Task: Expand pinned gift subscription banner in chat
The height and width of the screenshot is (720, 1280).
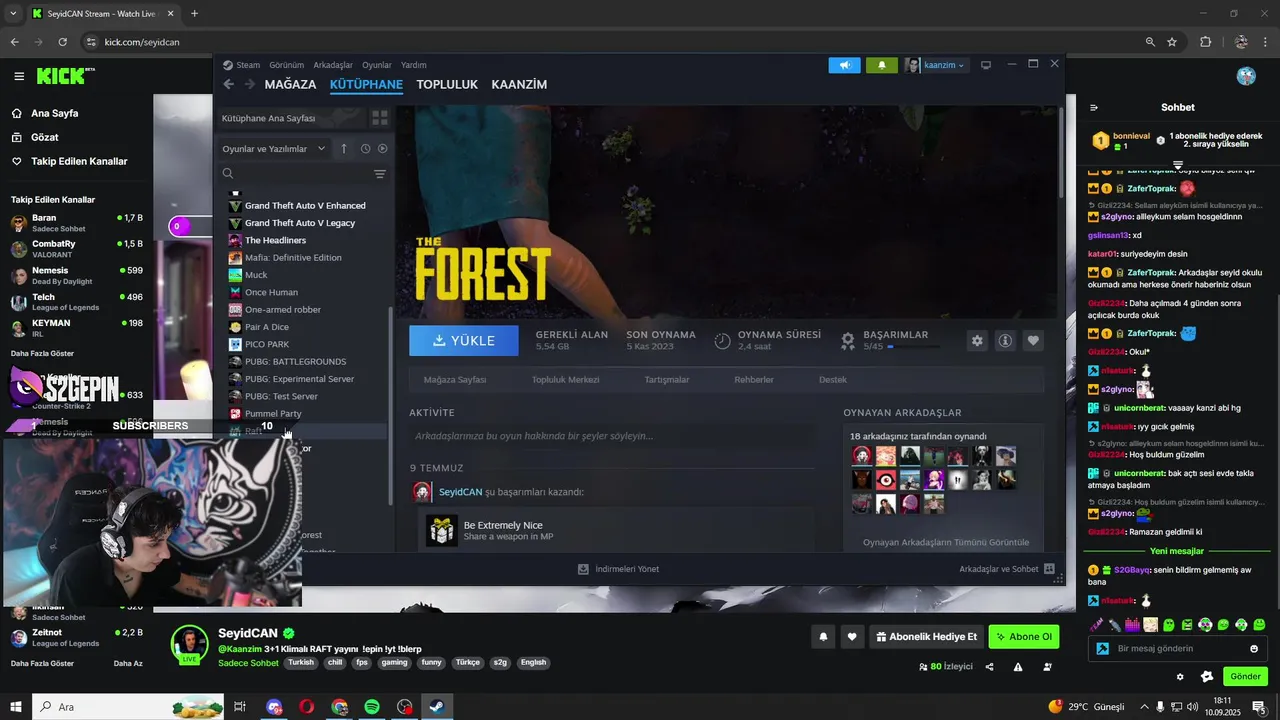Action: tap(1178, 165)
